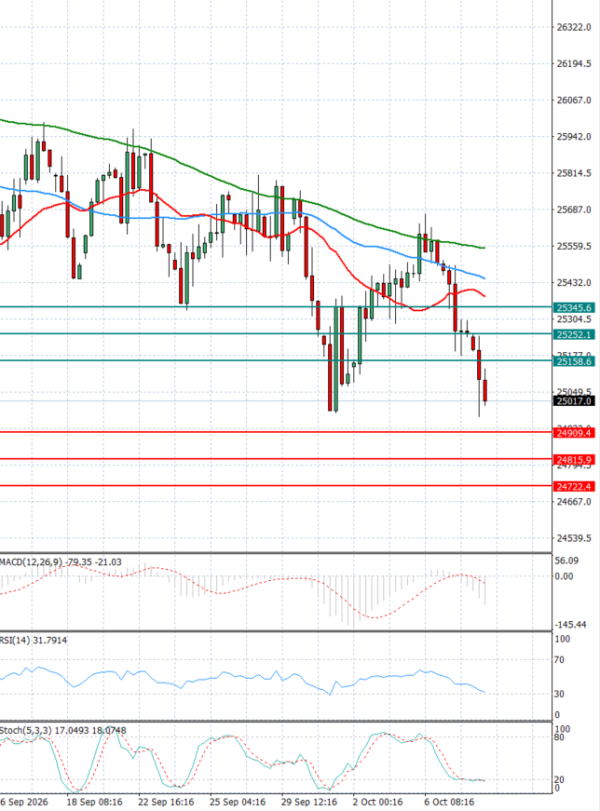The width and height of the screenshot is (600, 811).
Task: Click the 24539.5 price scale value
Action: point(574,538)
